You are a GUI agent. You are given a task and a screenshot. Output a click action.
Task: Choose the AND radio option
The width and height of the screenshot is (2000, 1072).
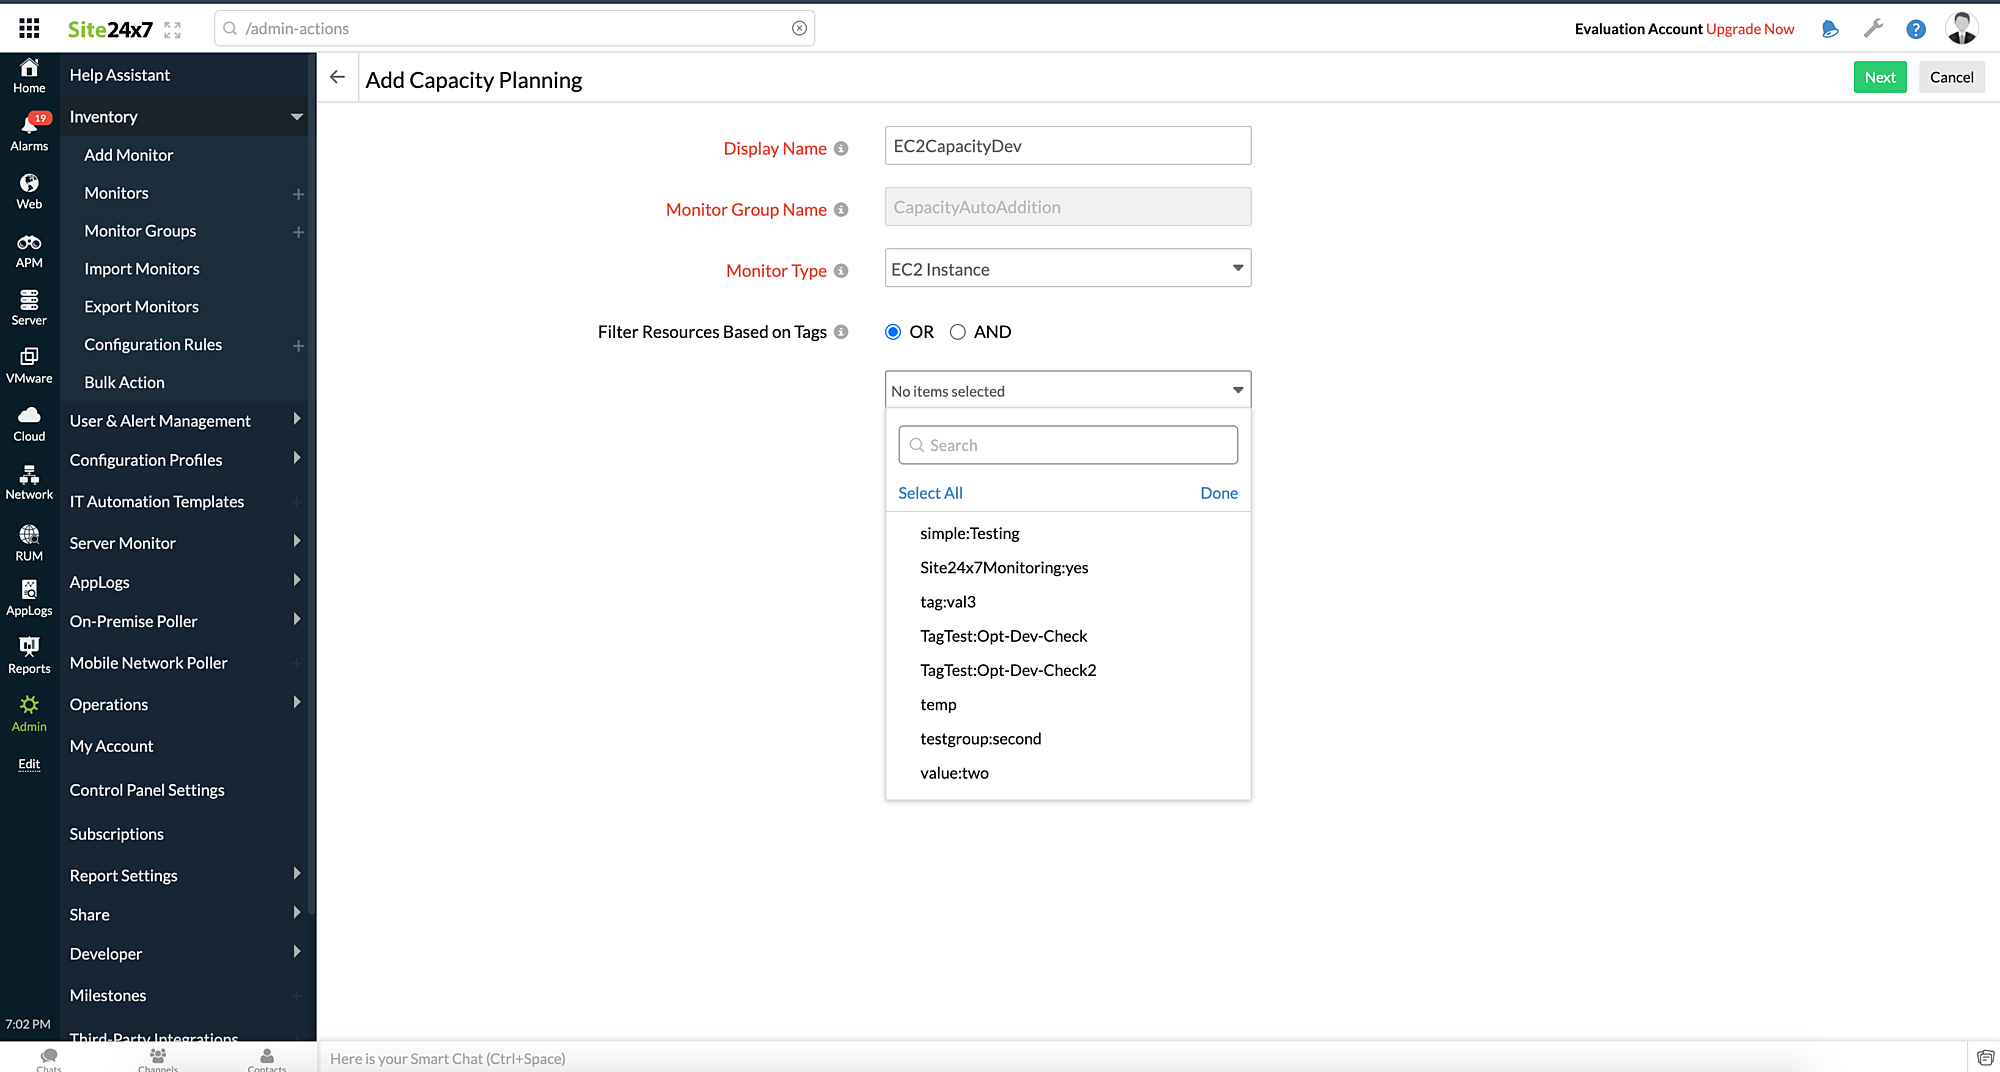(957, 331)
